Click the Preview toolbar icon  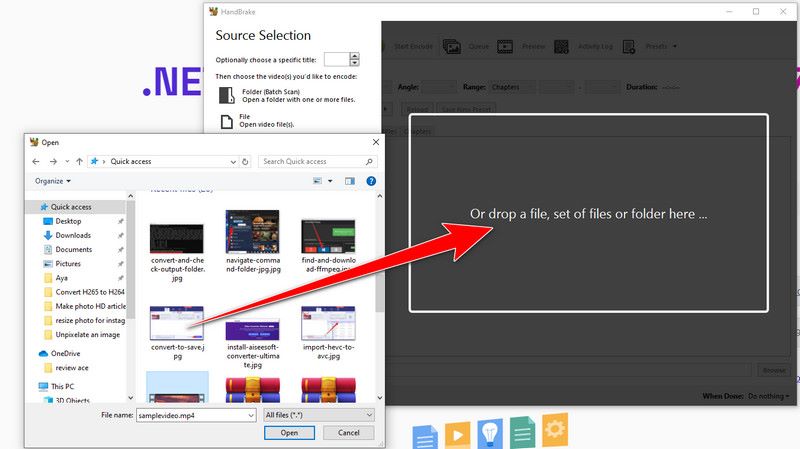(505, 46)
